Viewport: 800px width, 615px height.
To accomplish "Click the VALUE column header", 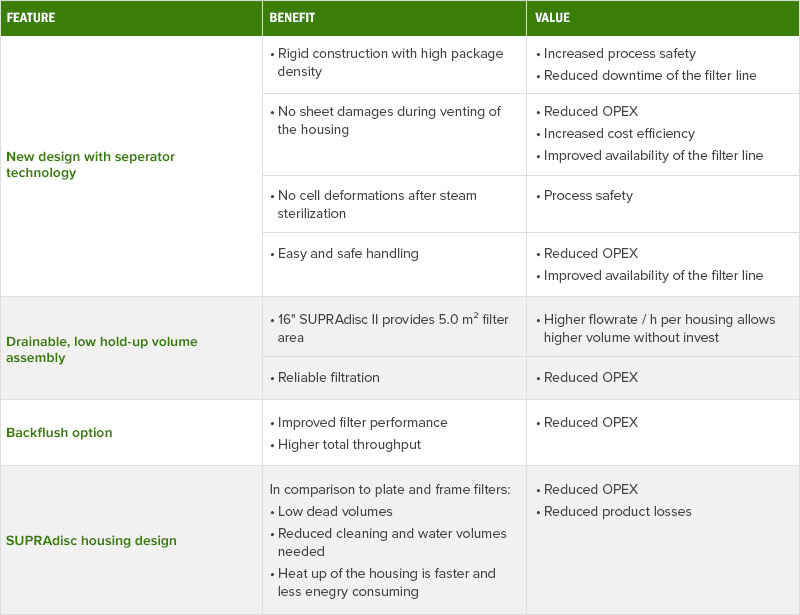I will [x=553, y=18].
